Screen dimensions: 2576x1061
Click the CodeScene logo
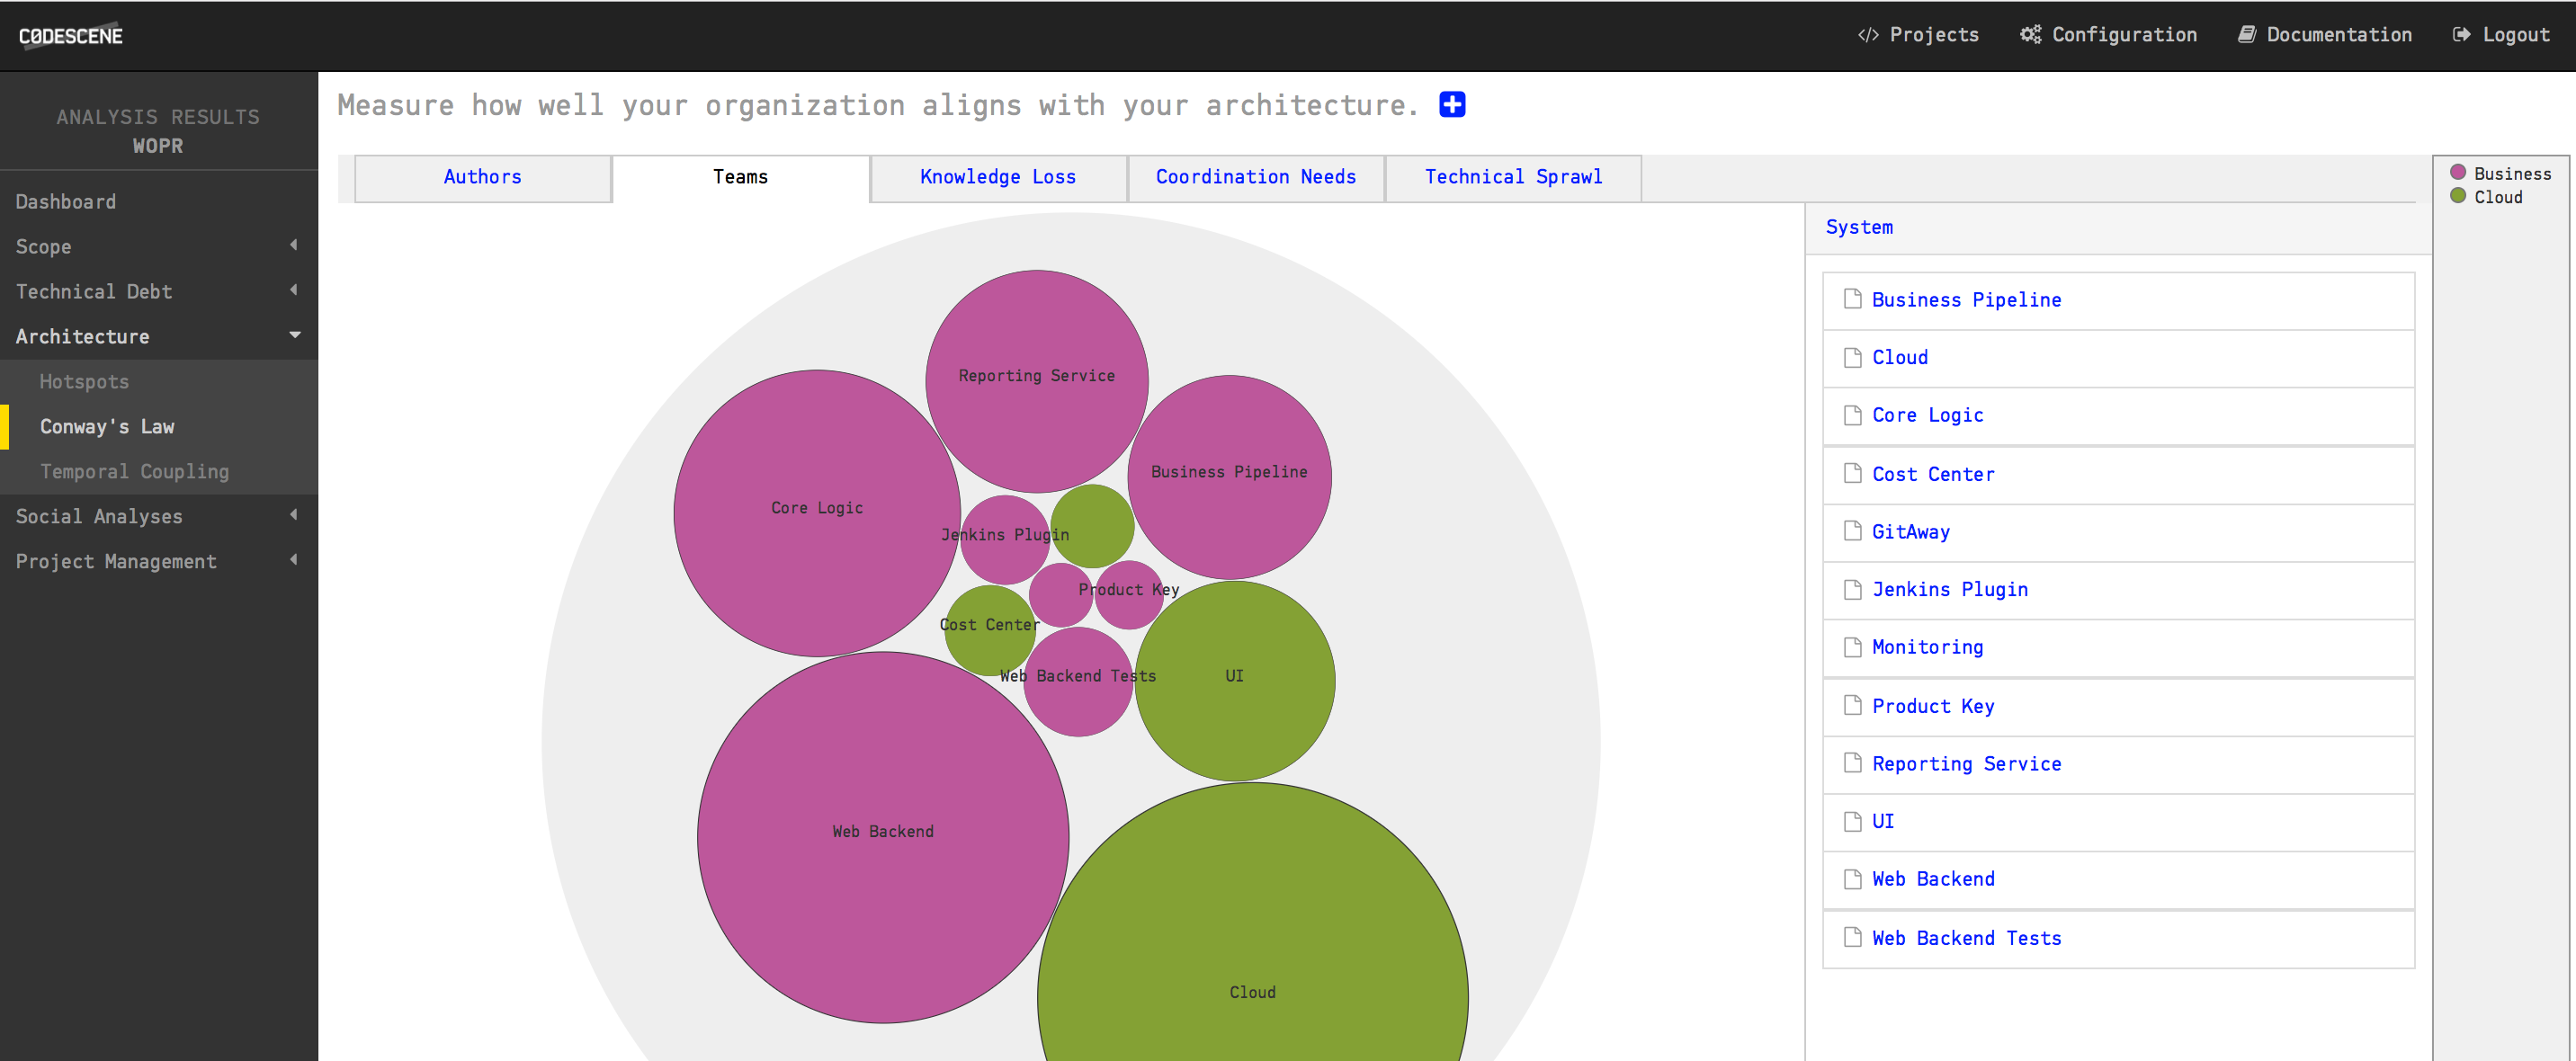71,35
